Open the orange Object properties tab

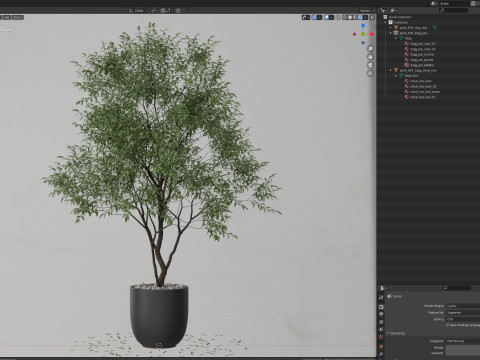381,347
